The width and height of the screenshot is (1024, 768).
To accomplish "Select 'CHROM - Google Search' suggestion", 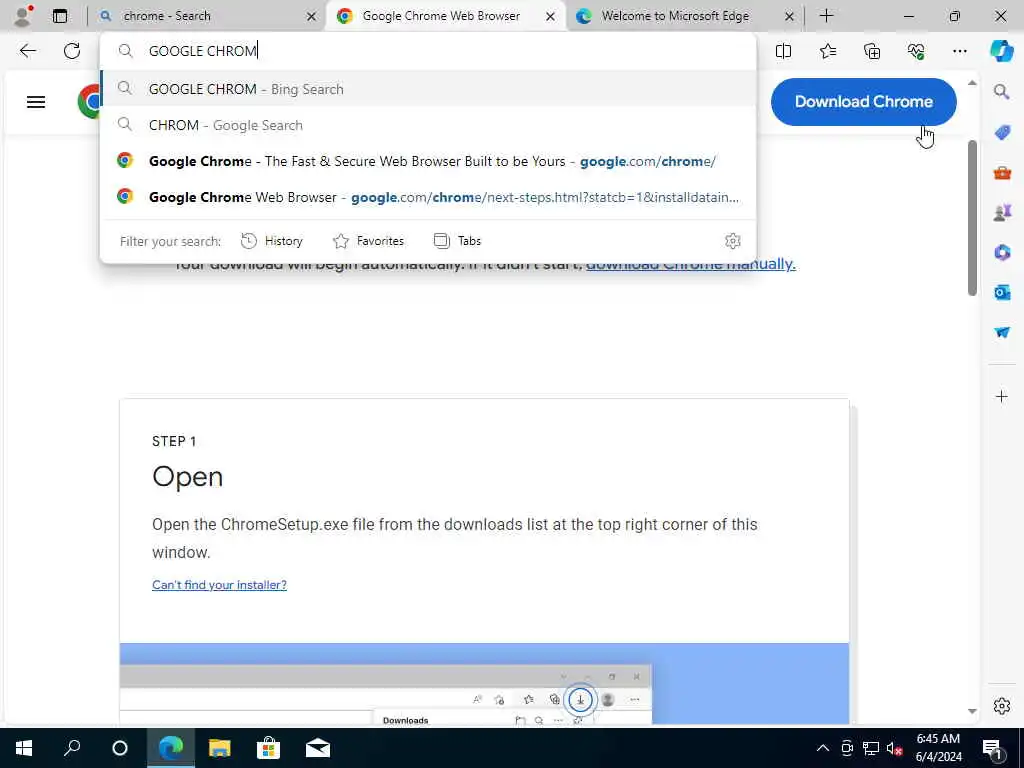I will (428, 125).
